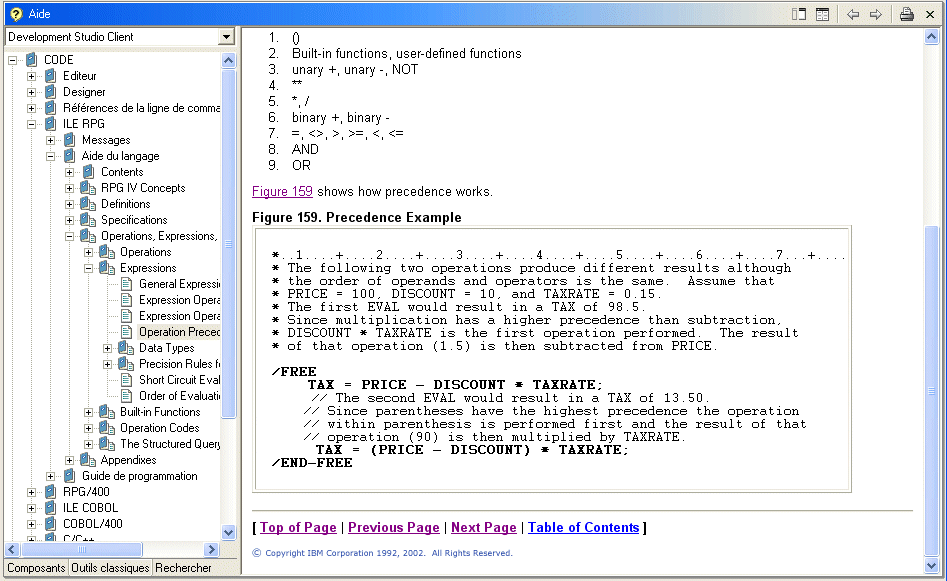The width and height of the screenshot is (947, 581).
Task: Switch to the Rechercher tab
Action: [183, 568]
